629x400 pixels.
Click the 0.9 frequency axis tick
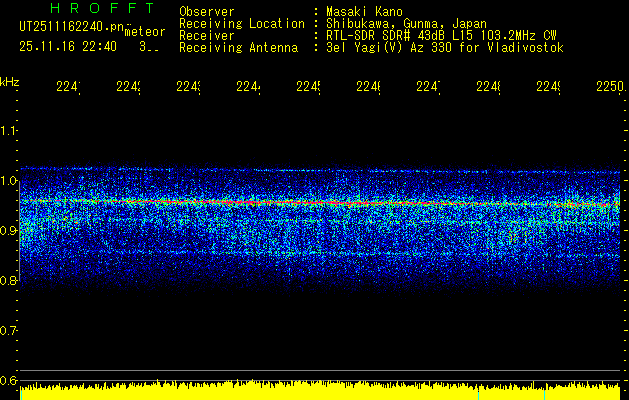pos(9,230)
